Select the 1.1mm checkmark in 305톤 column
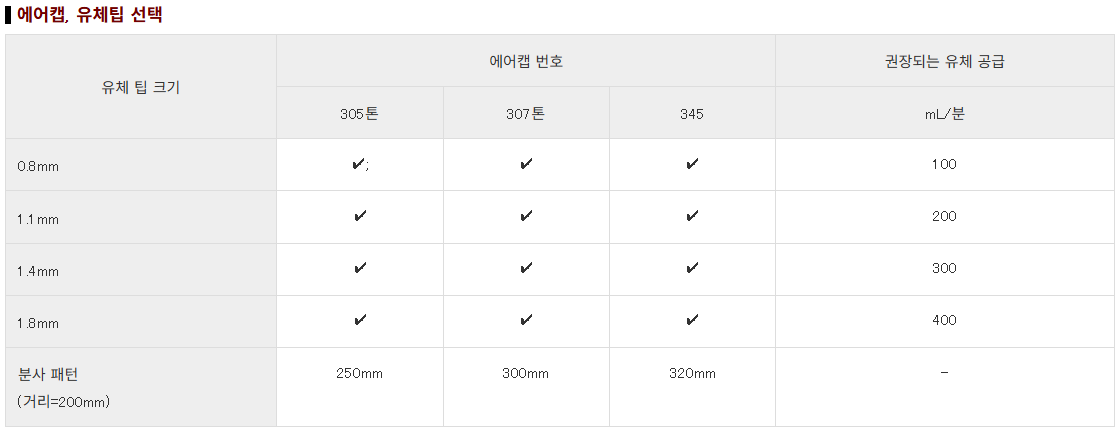Viewport: 1120px width, 433px height. click(360, 217)
